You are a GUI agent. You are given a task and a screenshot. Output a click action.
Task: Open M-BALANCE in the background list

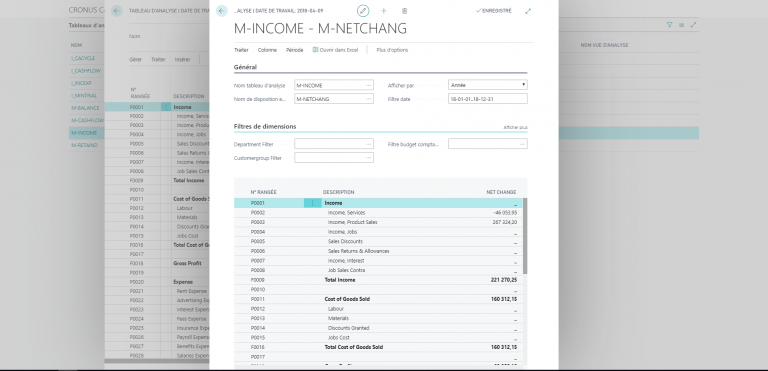point(85,108)
